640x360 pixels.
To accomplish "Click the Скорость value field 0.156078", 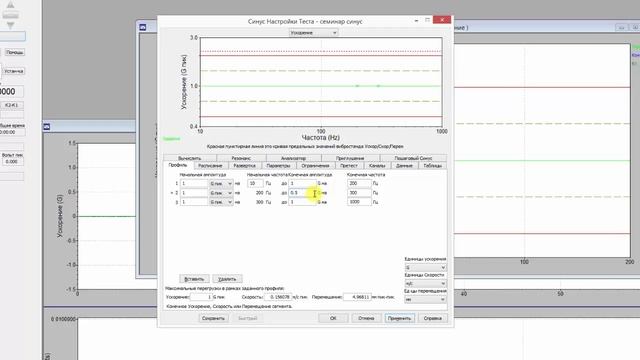I will coord(278,297).
